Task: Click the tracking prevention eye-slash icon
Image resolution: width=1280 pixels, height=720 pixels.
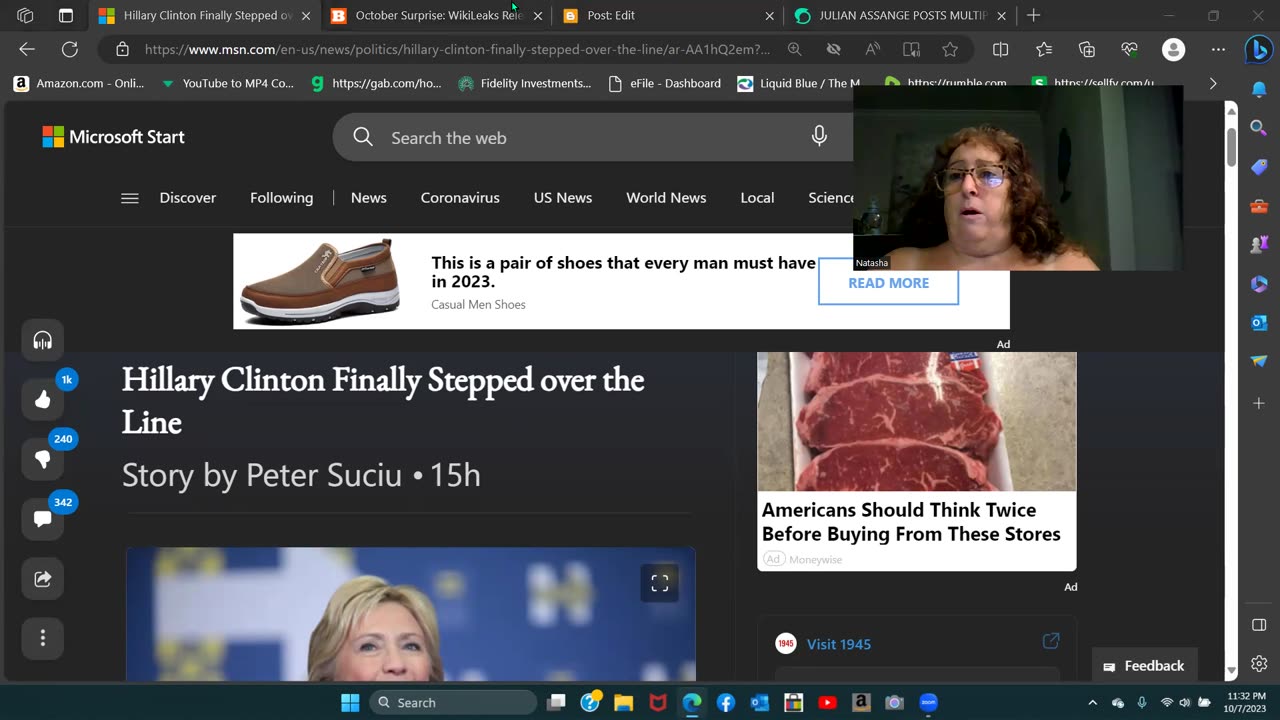Action: [x=833, y=49]
